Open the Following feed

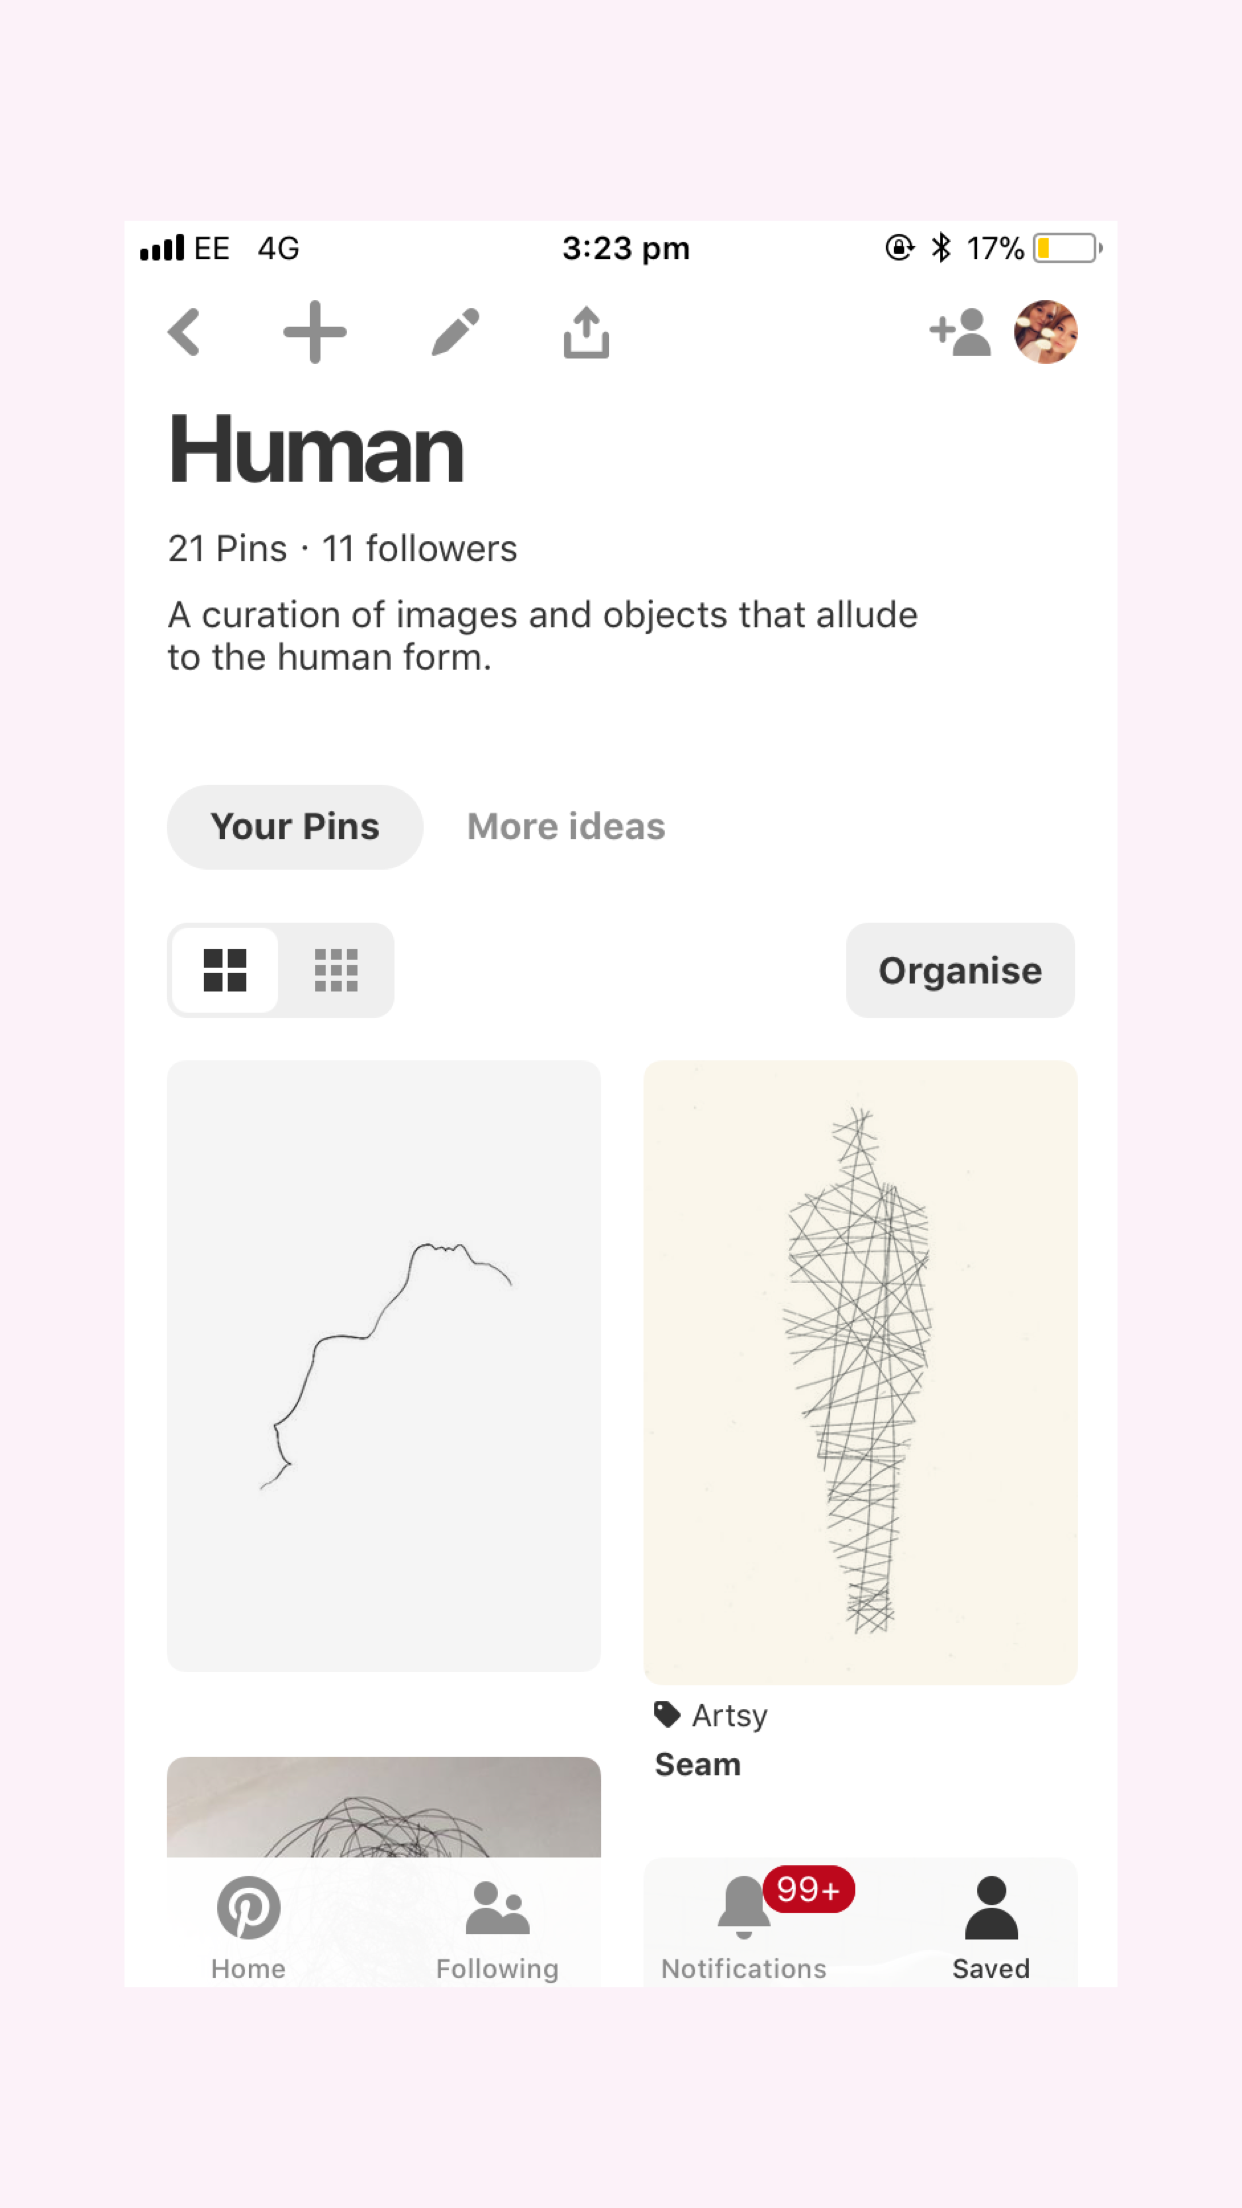(497, 1927)
